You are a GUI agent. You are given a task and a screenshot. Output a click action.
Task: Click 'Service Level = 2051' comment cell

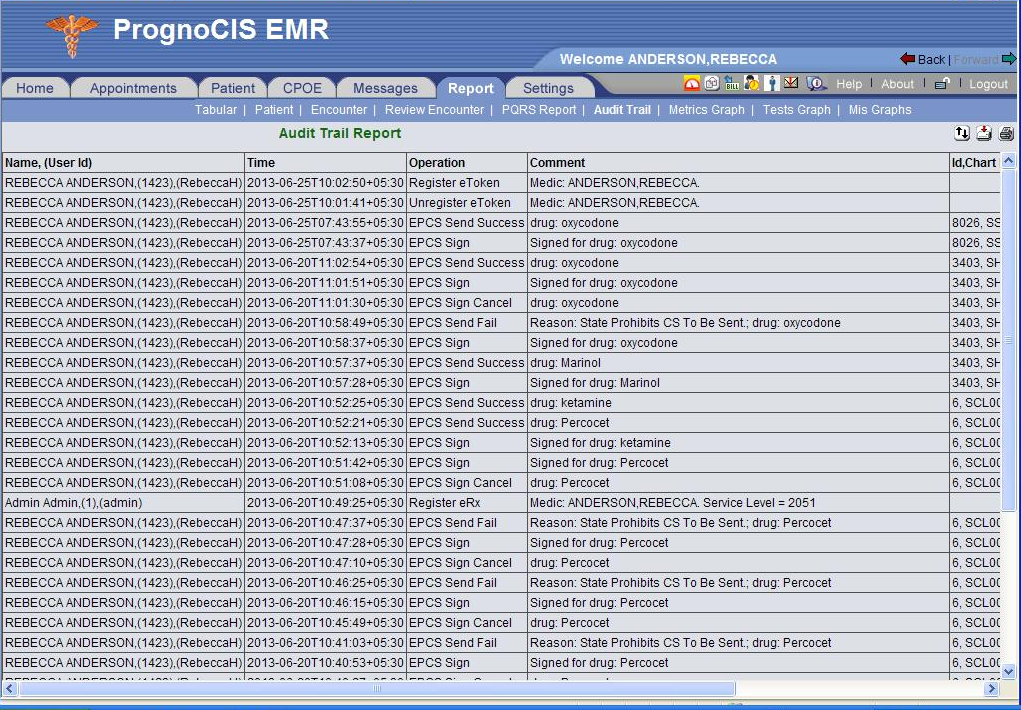pyautogui.click(x=738, y=502)
